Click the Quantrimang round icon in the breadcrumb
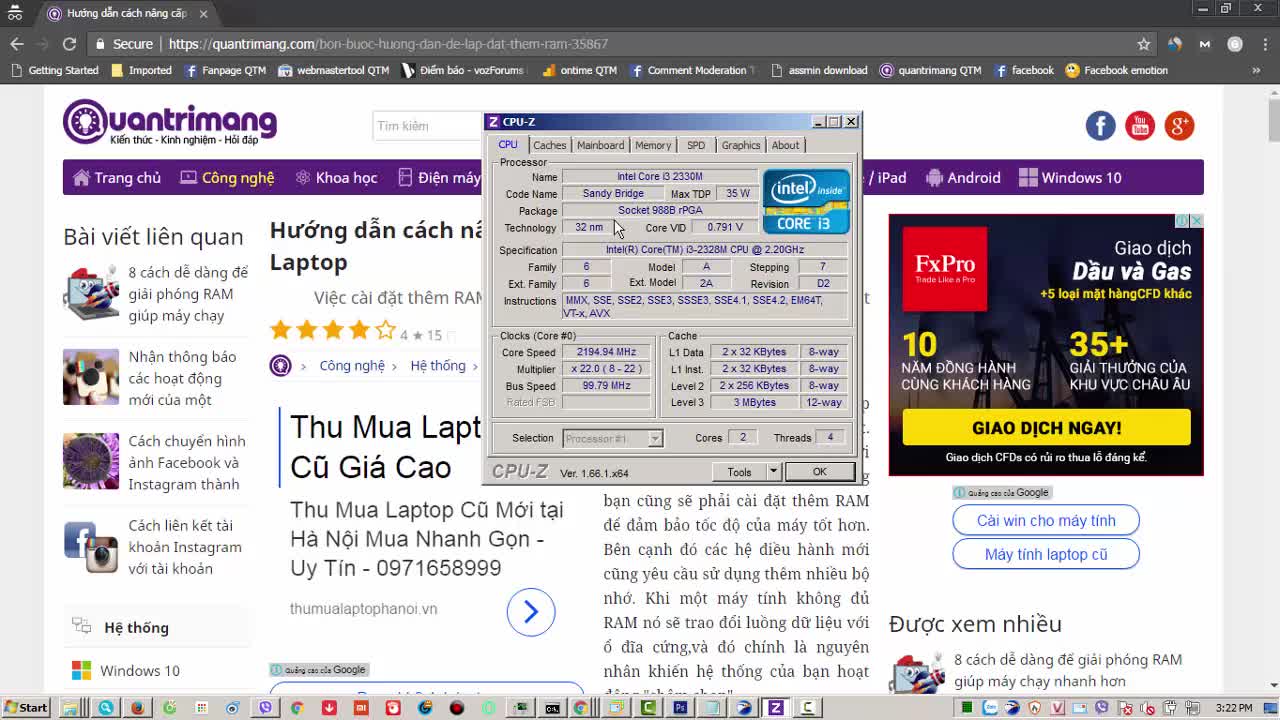 coord(280,366)
